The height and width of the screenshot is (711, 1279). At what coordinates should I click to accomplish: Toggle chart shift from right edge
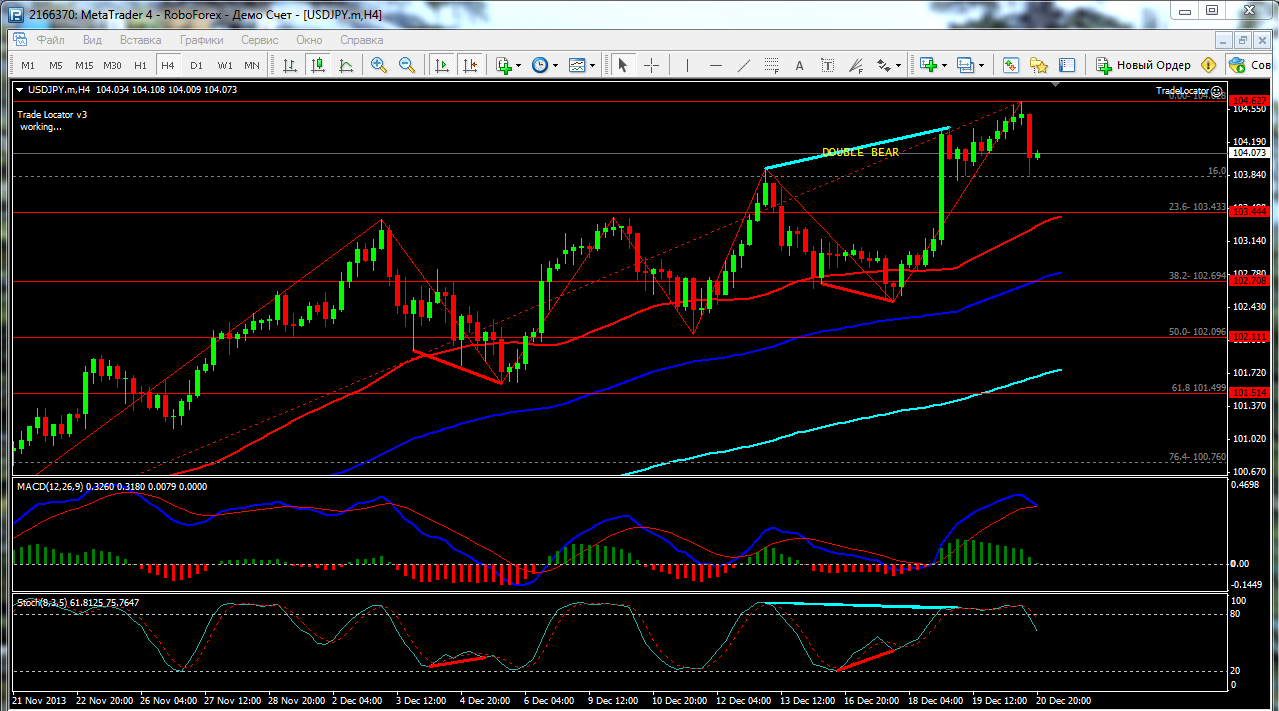pos(469,65)
